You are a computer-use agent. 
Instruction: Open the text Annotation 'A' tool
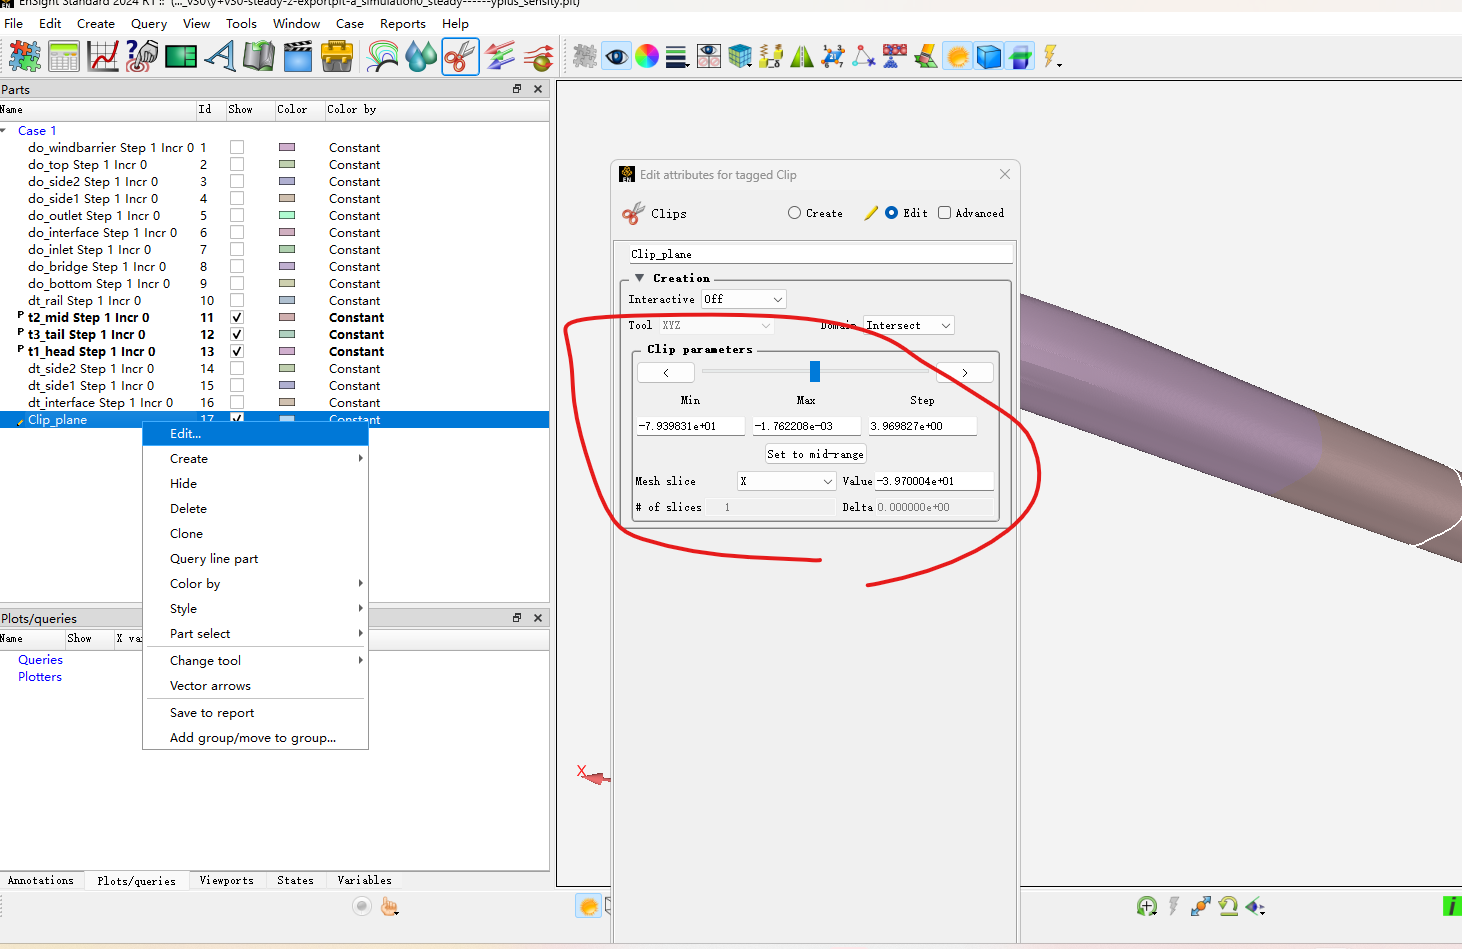pyautogui.click(x=220, y=57)
